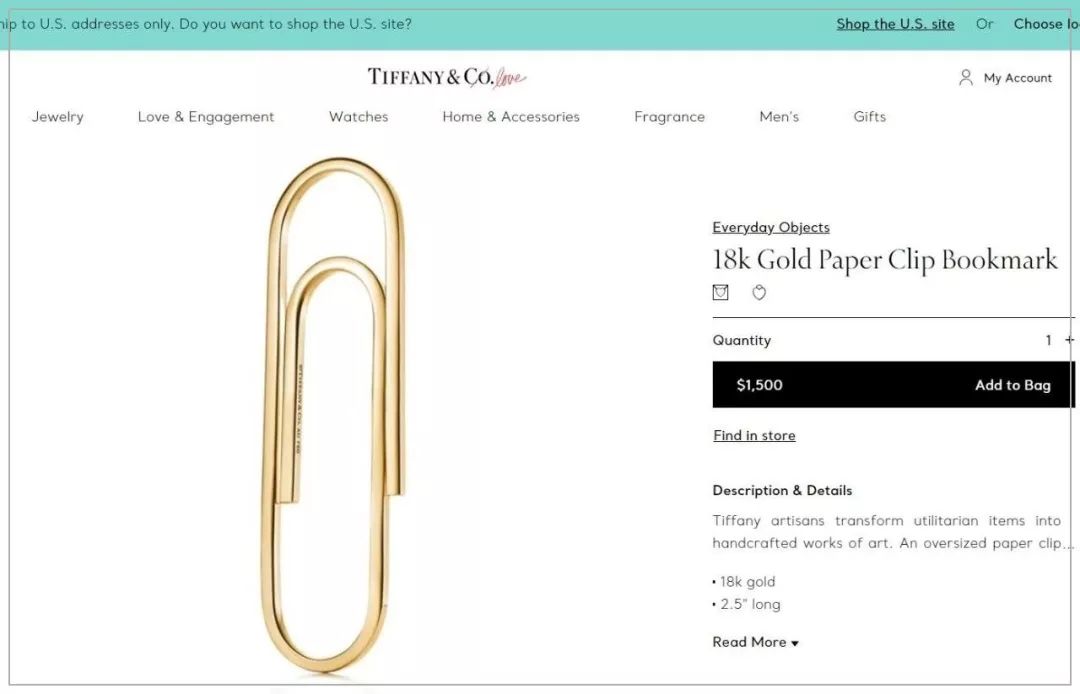Click the Find in store link
This screenshot has width=1080, height=694.
(754, 435)
